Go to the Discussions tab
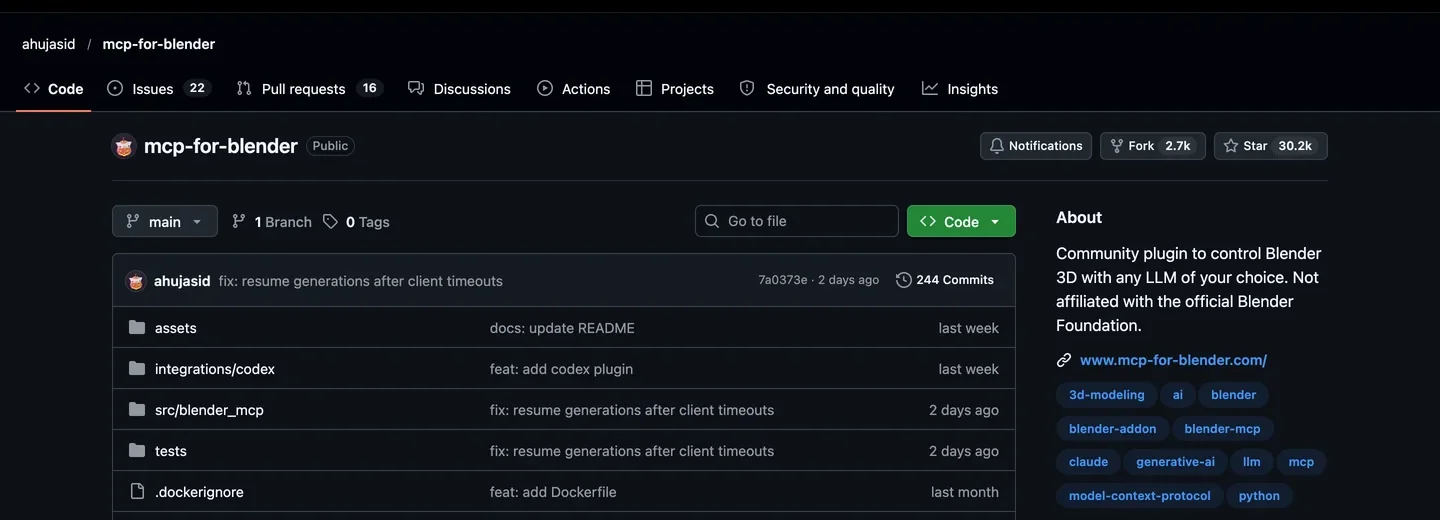This screenshot has height=520, width=1440. (459, 89)
